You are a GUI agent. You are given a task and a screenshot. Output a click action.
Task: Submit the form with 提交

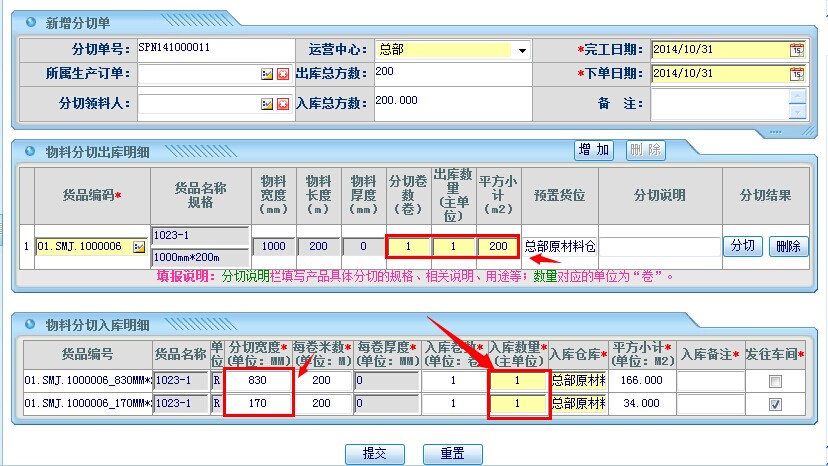tap(373, 453)
